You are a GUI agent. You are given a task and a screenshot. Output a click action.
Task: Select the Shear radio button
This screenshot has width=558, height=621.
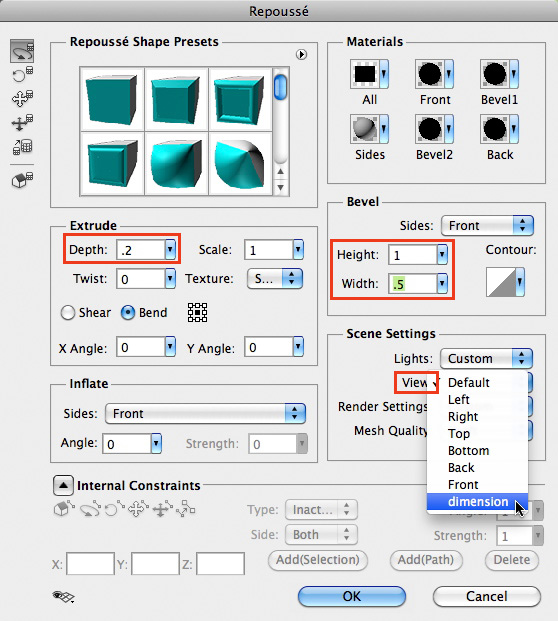68,312
